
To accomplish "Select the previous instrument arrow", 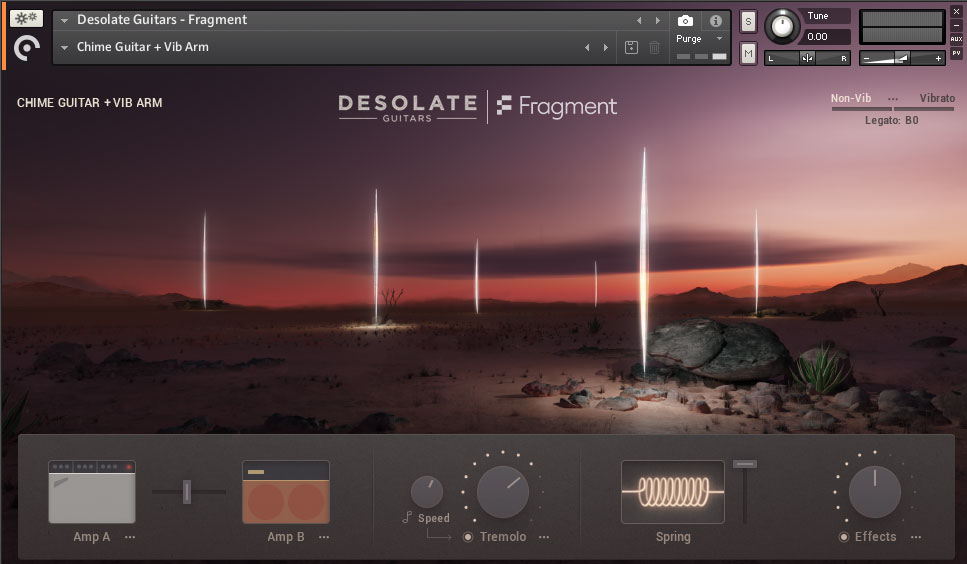I will tap(639, 20).
